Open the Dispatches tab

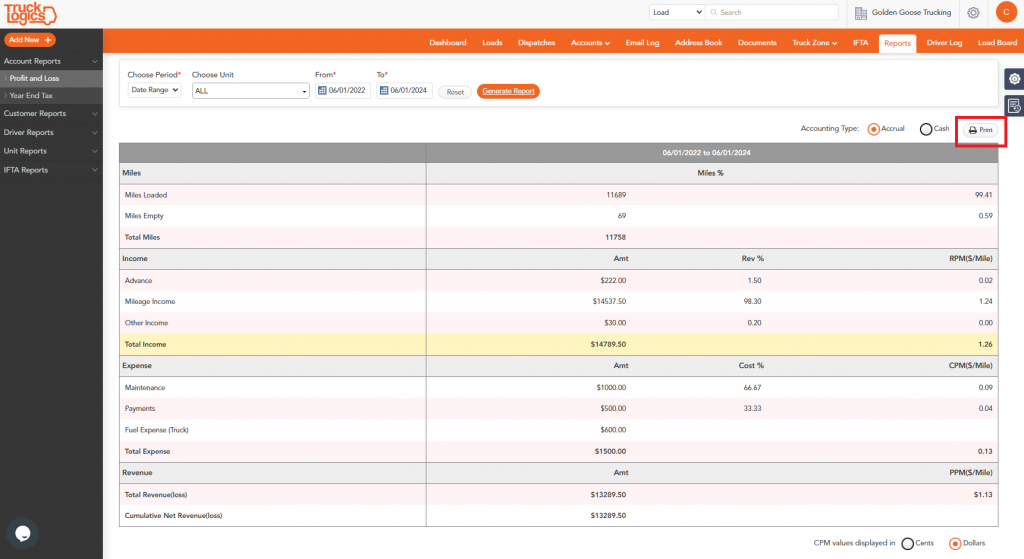[536, 43]
